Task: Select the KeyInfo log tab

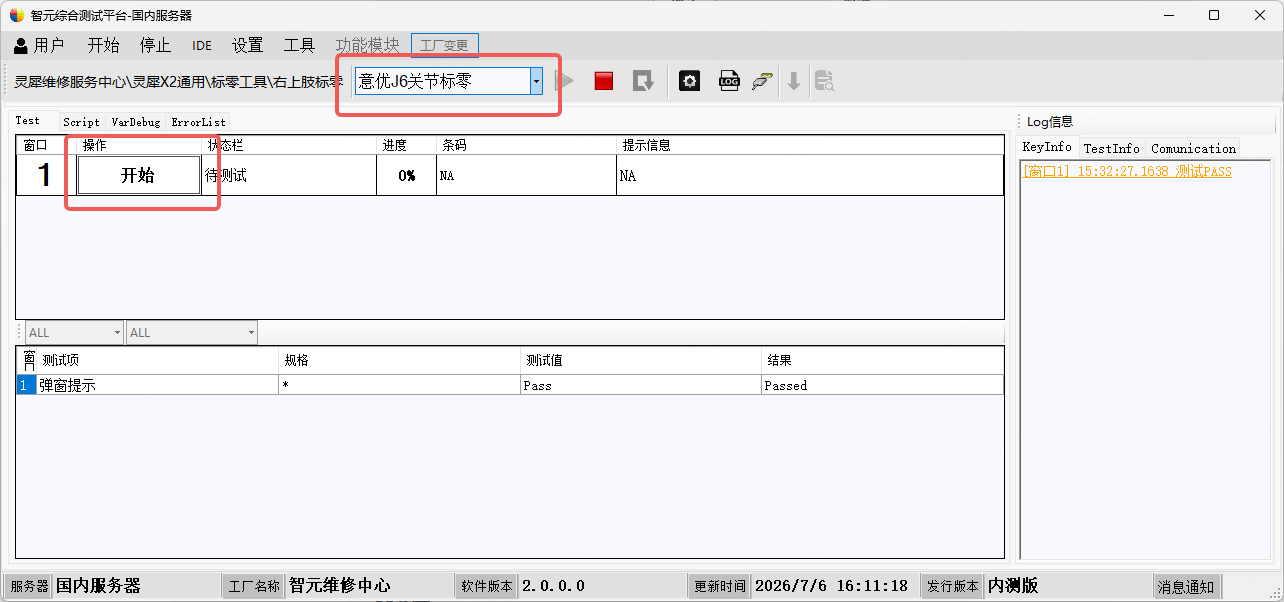Action: (1047, 147)
